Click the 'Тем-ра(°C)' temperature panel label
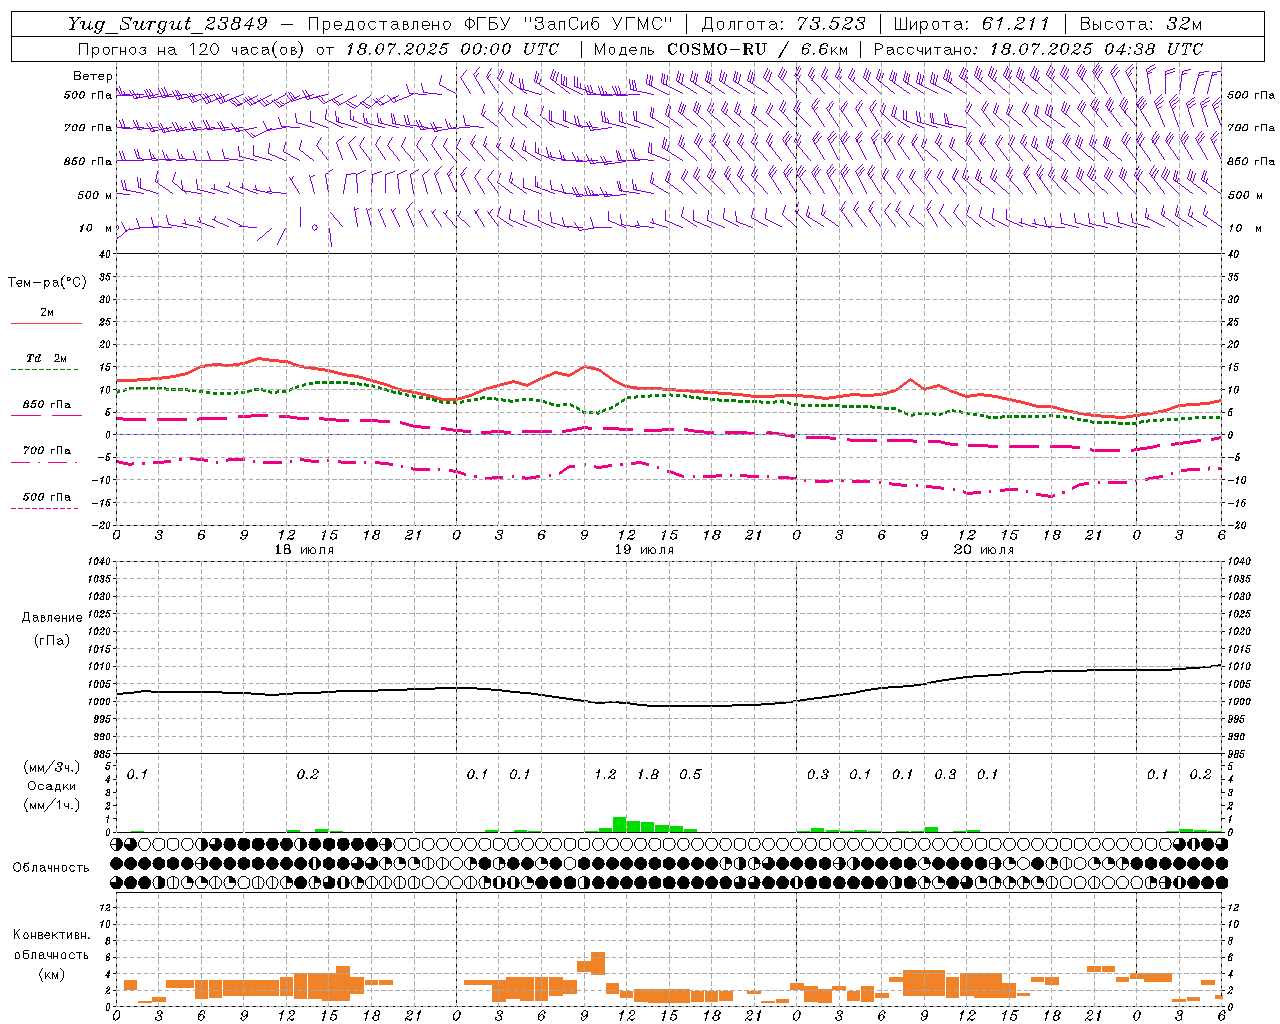The image size is (1280, 1024). click(47, 283)
